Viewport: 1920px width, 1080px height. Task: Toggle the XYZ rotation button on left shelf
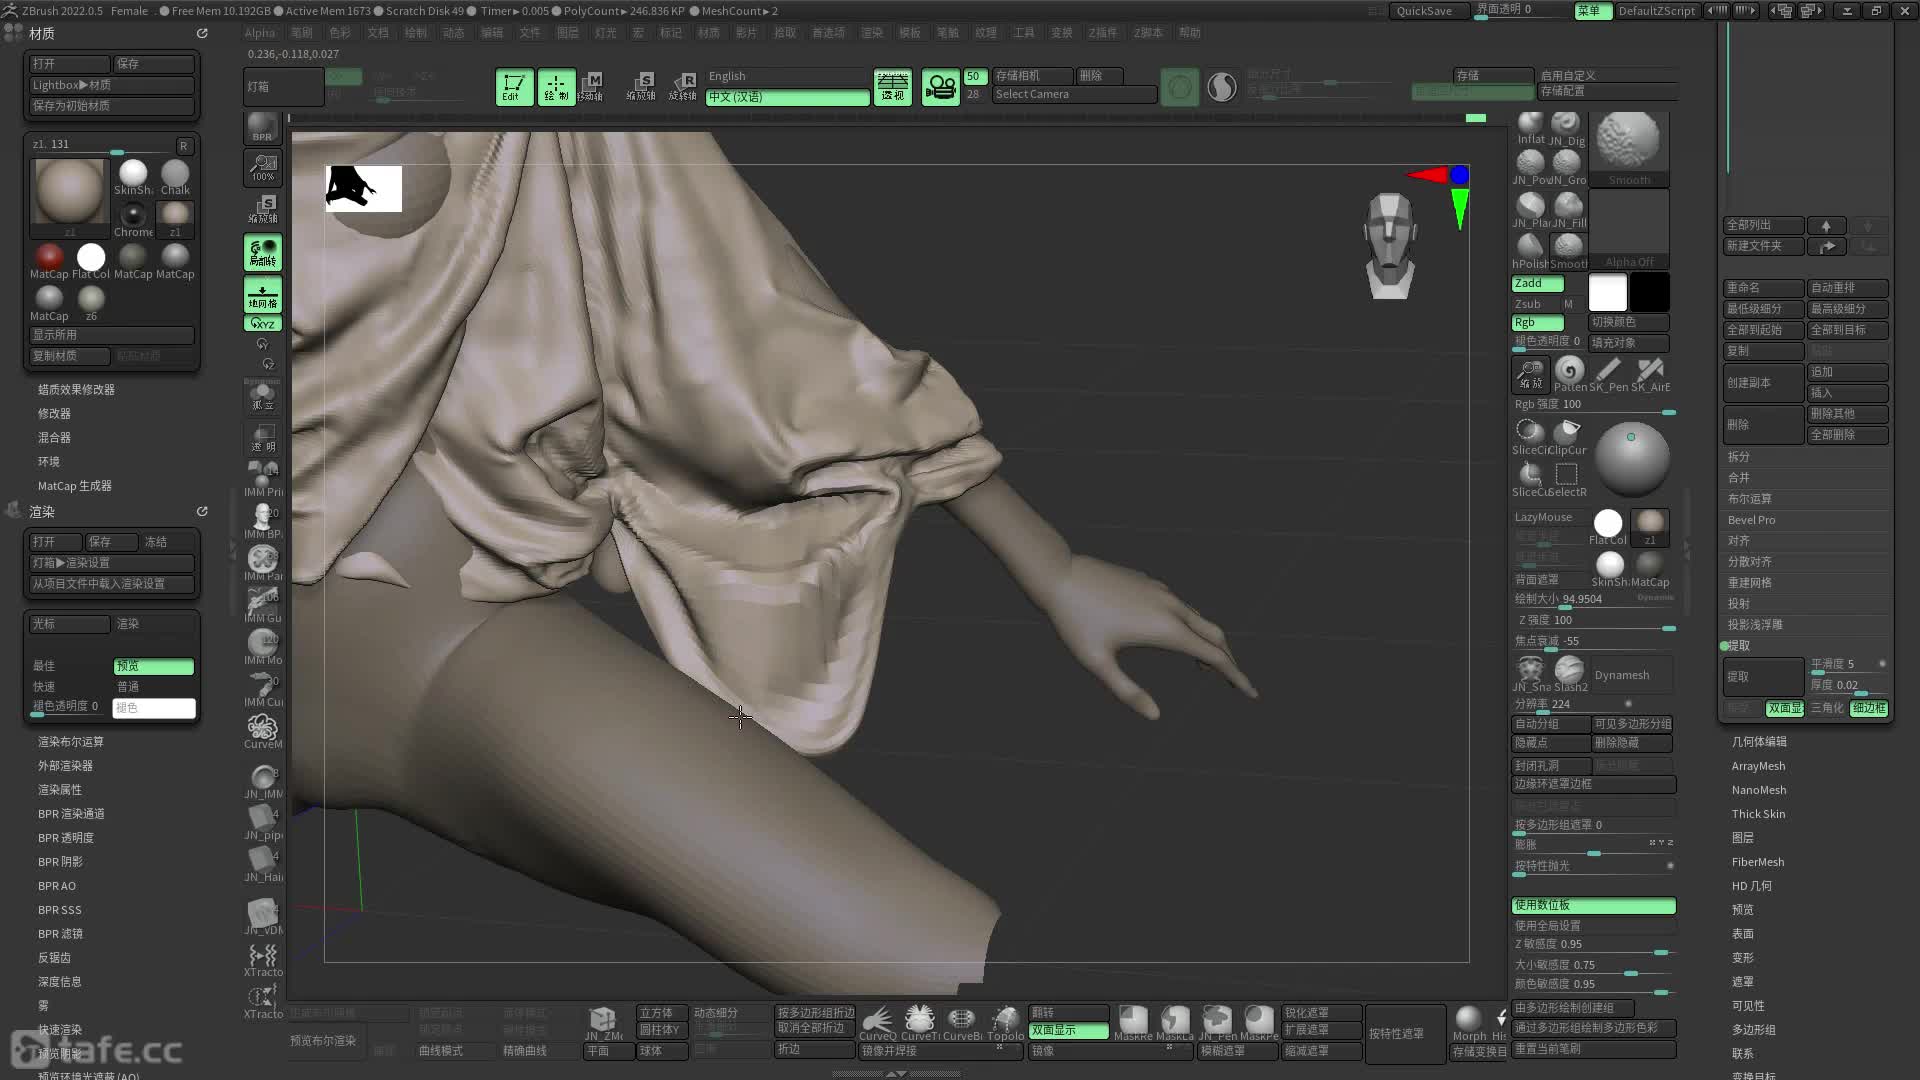tap(263, 324)
